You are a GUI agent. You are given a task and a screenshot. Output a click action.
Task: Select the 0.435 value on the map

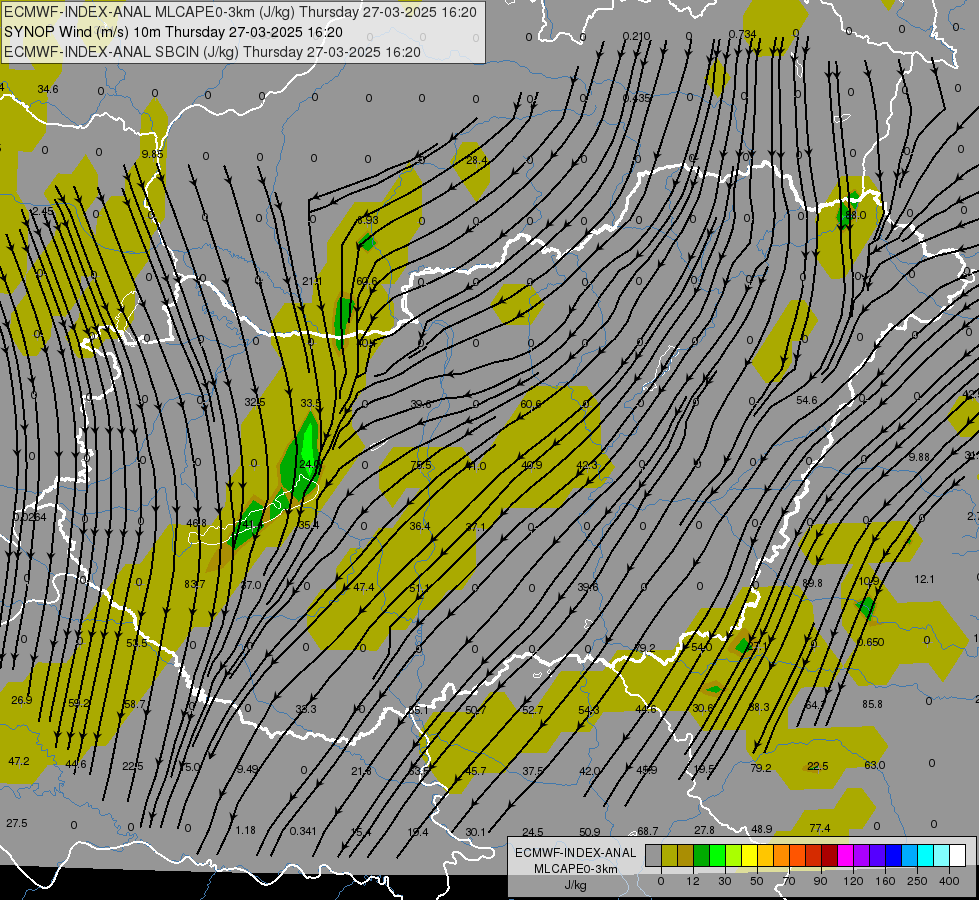click(x=637, y=99)
